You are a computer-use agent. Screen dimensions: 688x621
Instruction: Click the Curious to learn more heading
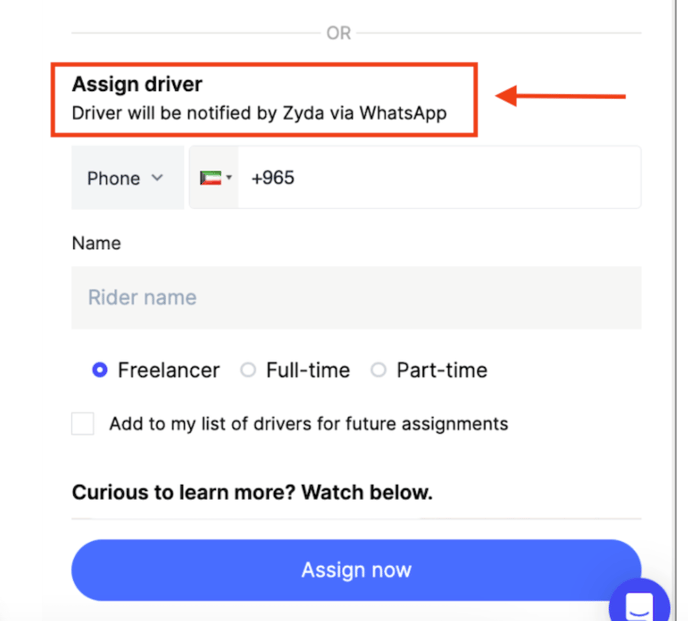point(252,492)
